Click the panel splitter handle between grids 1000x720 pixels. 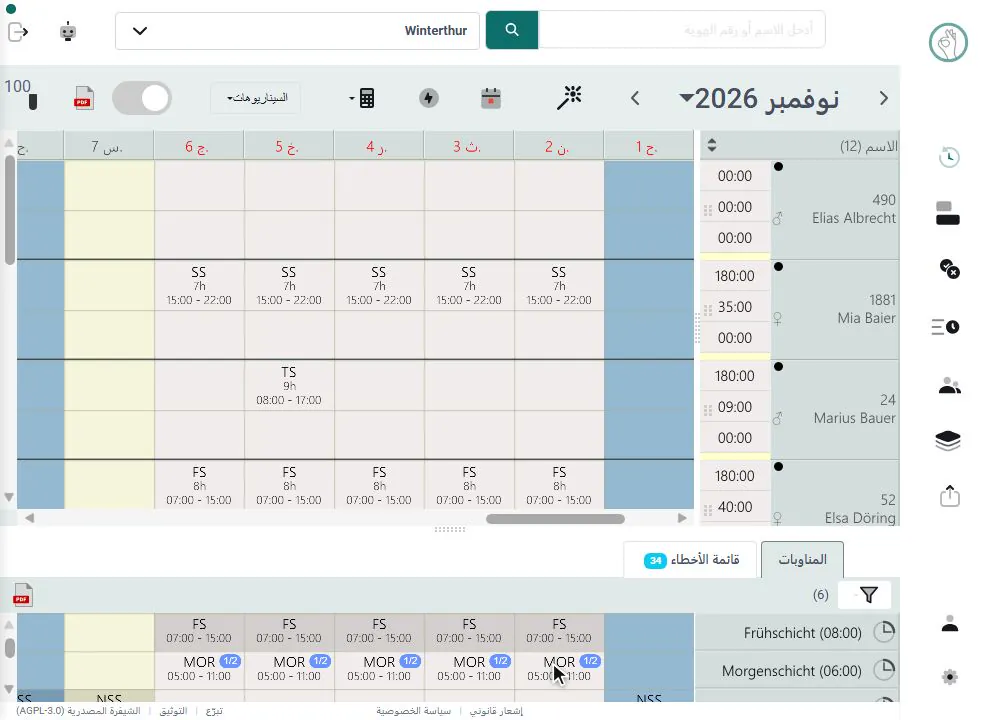pos(450,529)
